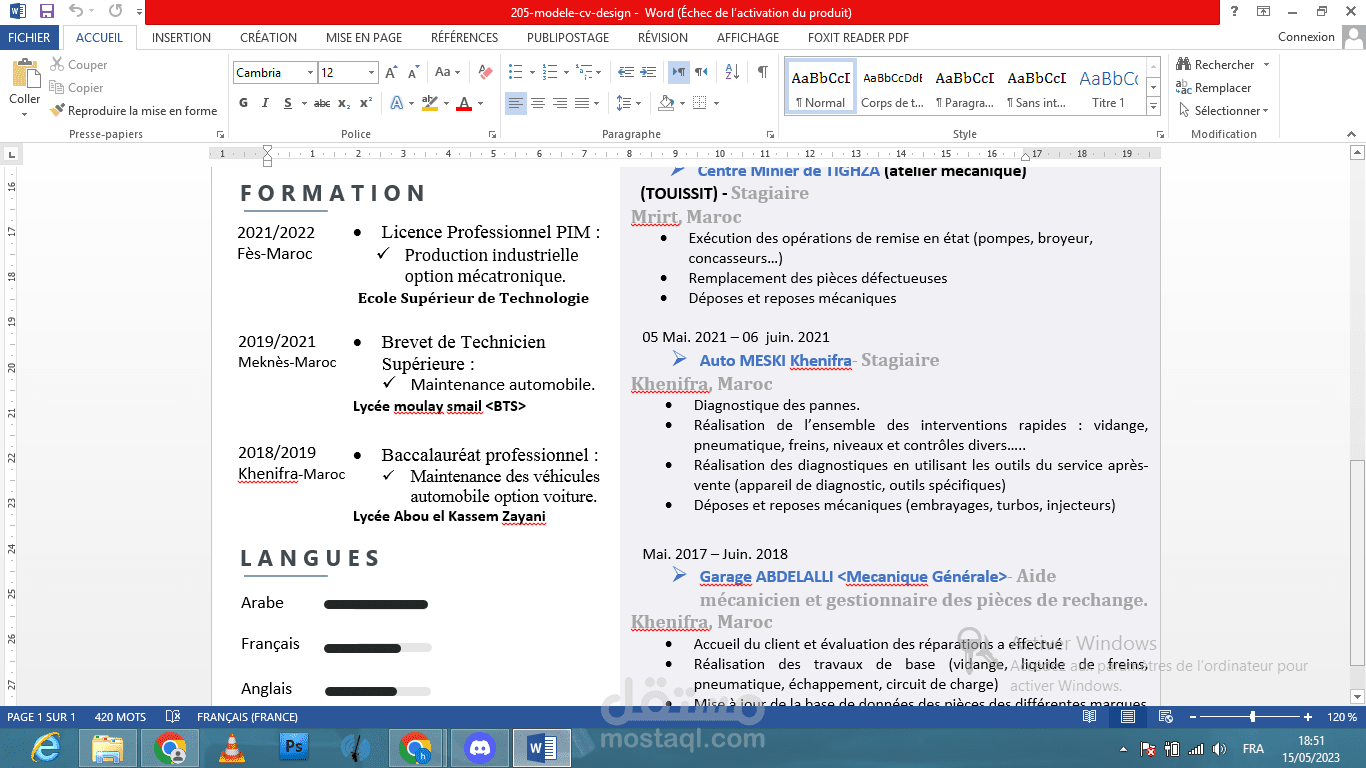Viewport: 1366px width, 768px height.
Task: Toggle italic formatting (I)
Action: coord(266,103)
